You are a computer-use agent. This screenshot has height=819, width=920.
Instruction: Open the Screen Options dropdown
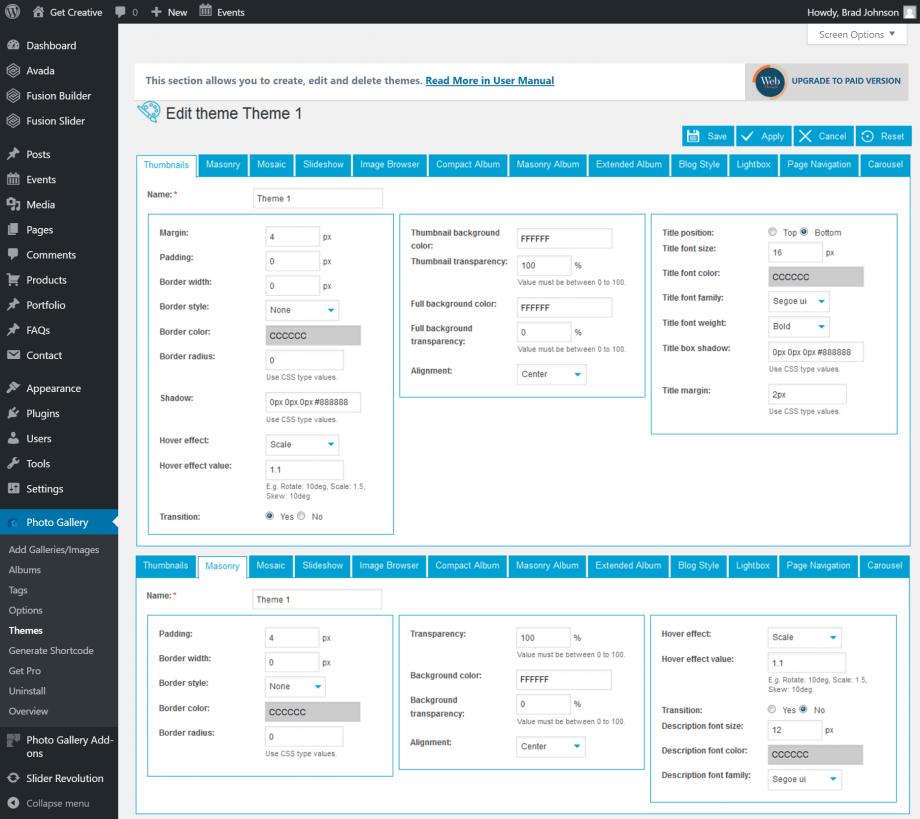pos(857,35)
